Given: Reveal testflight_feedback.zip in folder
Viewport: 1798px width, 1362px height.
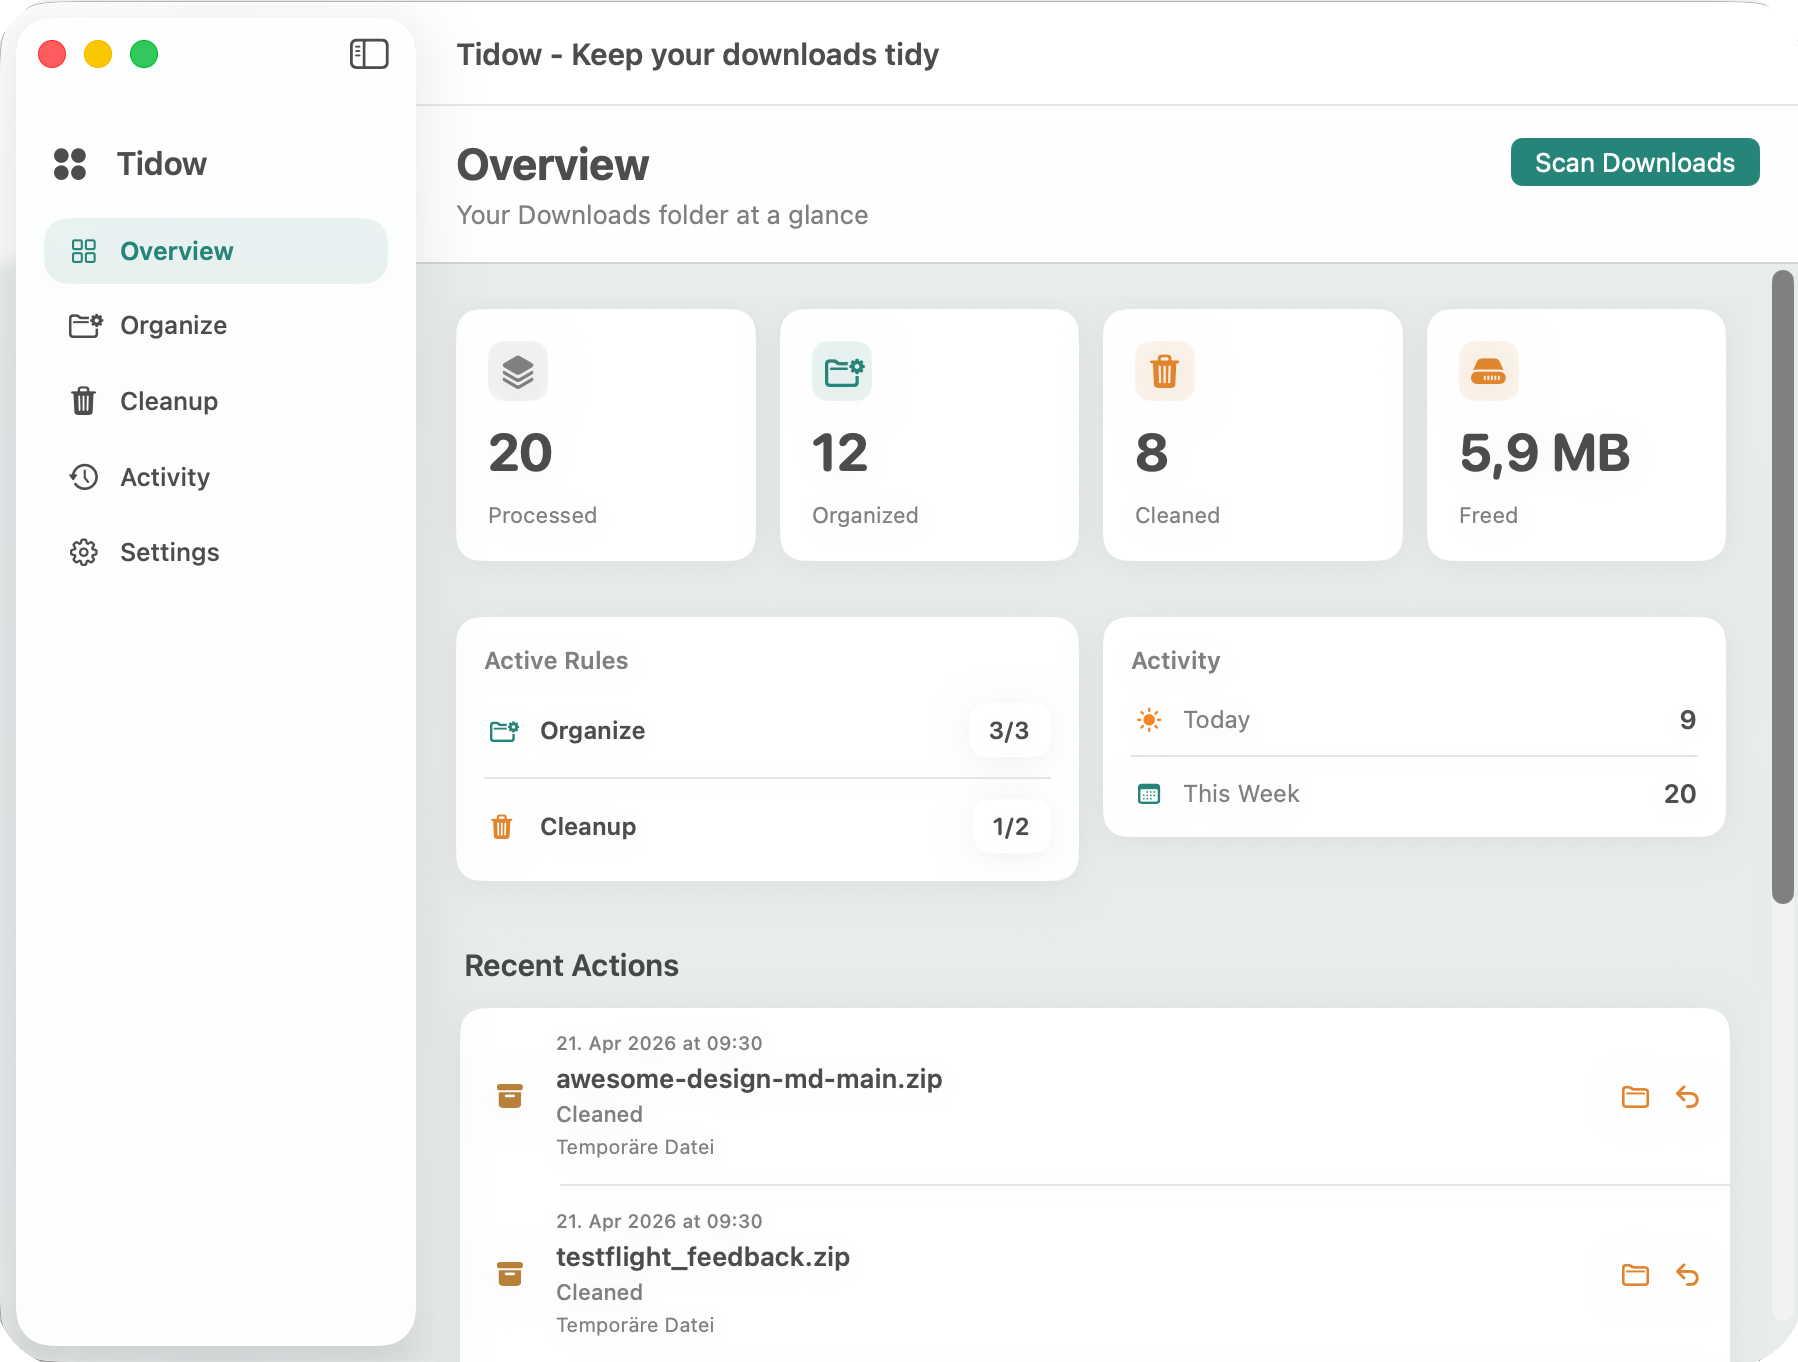Looking at the screenshot, I should click(1635, 1275).
